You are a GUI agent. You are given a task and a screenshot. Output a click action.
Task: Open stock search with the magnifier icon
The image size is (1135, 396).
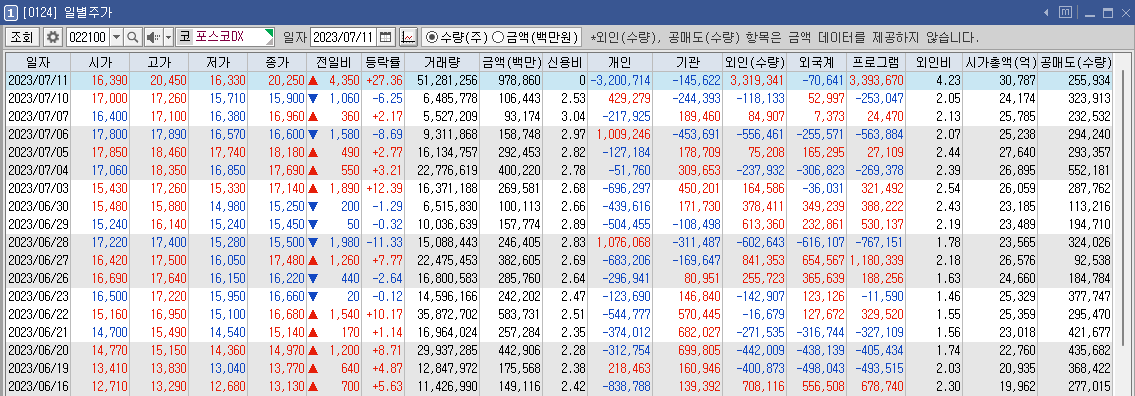(133, 36)
